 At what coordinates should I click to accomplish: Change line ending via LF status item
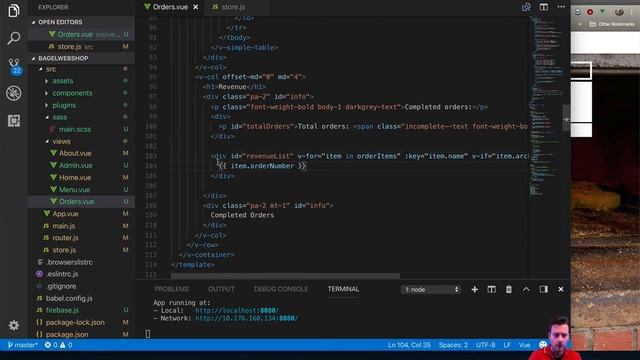[x=507, y=345]
